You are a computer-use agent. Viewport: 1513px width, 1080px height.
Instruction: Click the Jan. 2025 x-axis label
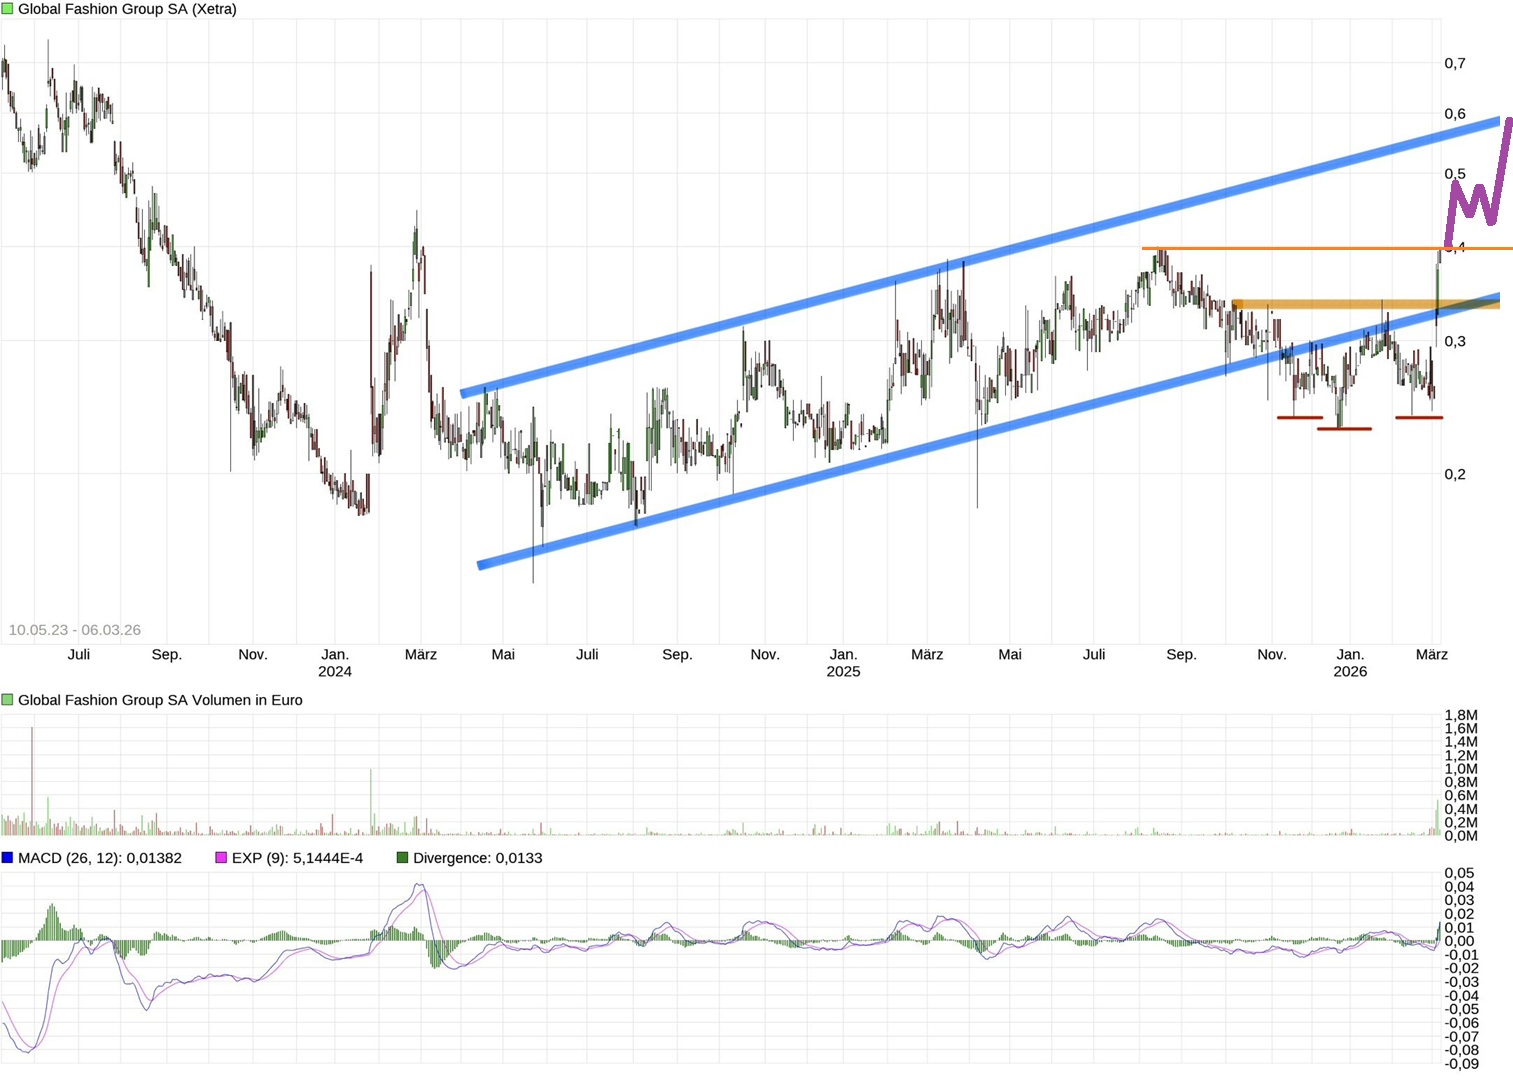843,662
